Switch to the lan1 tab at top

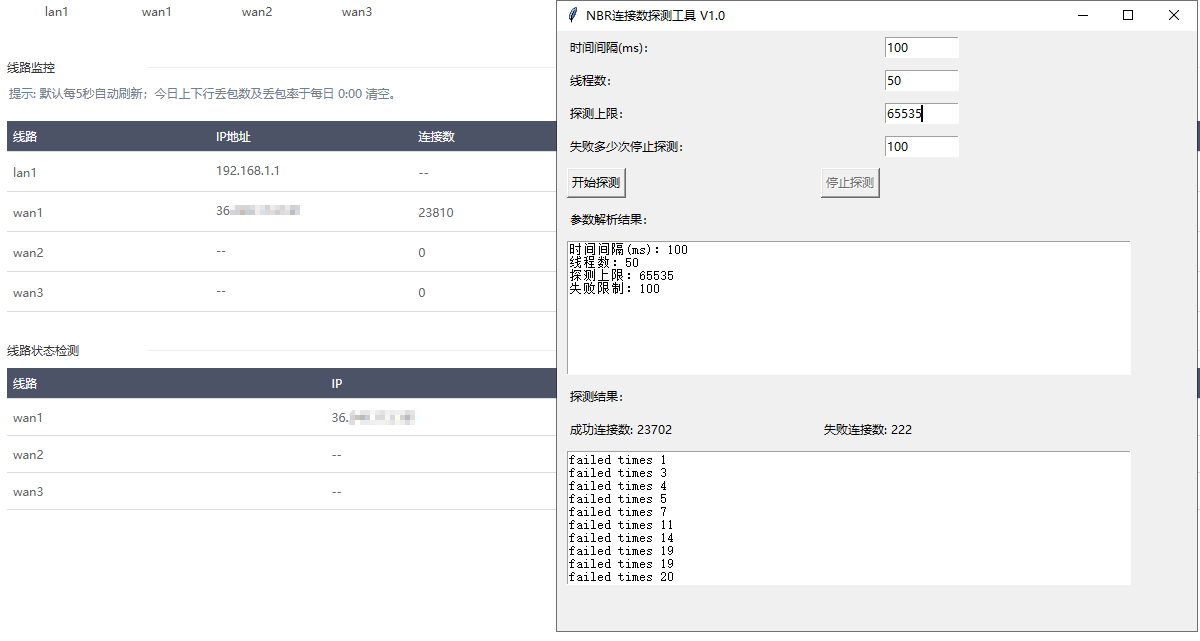coord(57,12)
